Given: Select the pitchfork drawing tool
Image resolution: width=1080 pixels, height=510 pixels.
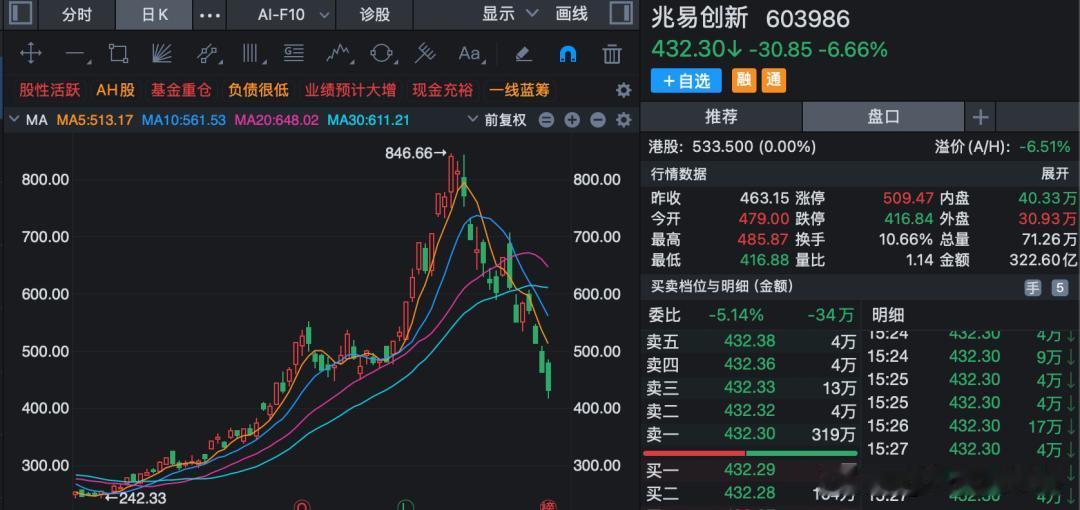Looking at the screenshot, I should [425, 53].
